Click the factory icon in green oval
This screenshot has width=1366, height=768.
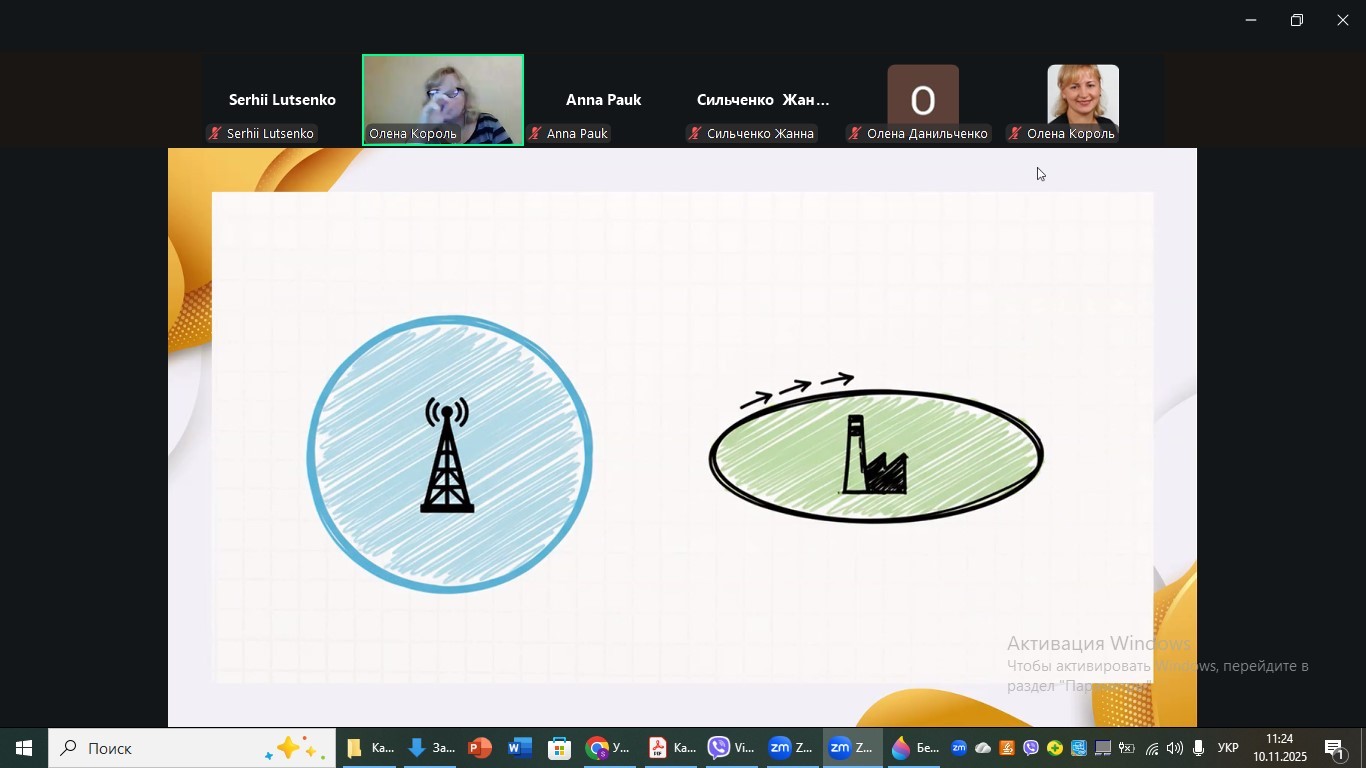875,457
